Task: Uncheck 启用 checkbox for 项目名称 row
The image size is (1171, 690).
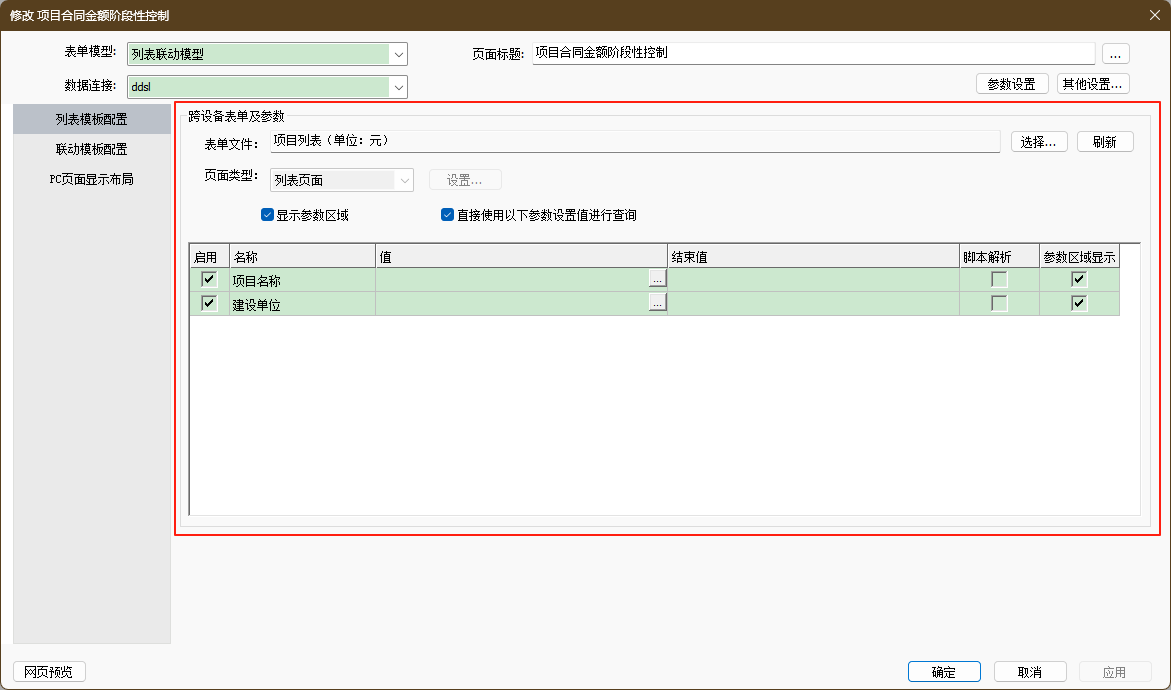Action: [209, 280]
